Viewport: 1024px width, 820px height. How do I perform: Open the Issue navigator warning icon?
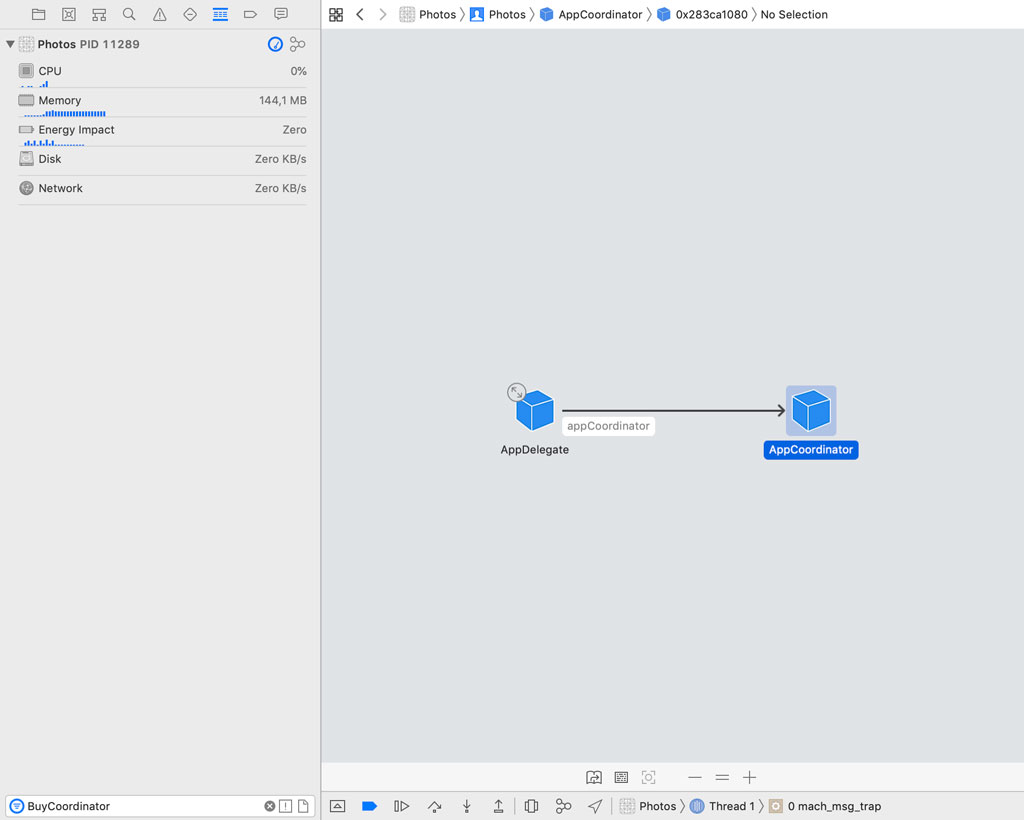[x=158, y=14]
